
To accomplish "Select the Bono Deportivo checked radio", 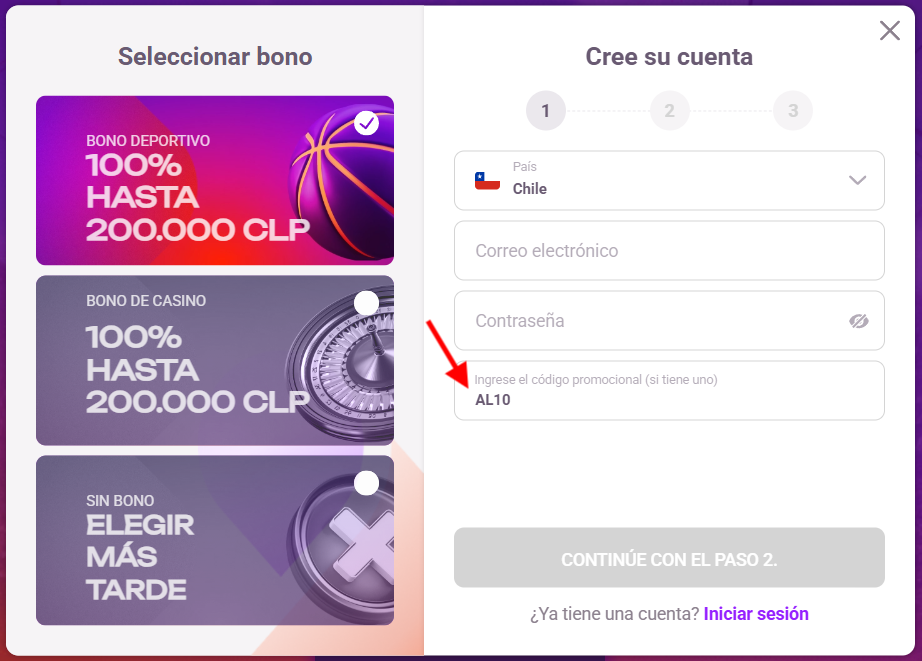I will point(366,123).
